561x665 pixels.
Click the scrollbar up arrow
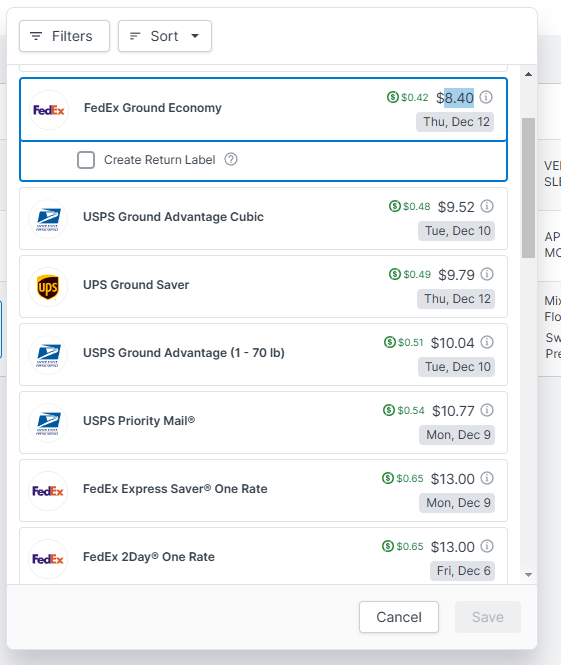coord(528,74)
